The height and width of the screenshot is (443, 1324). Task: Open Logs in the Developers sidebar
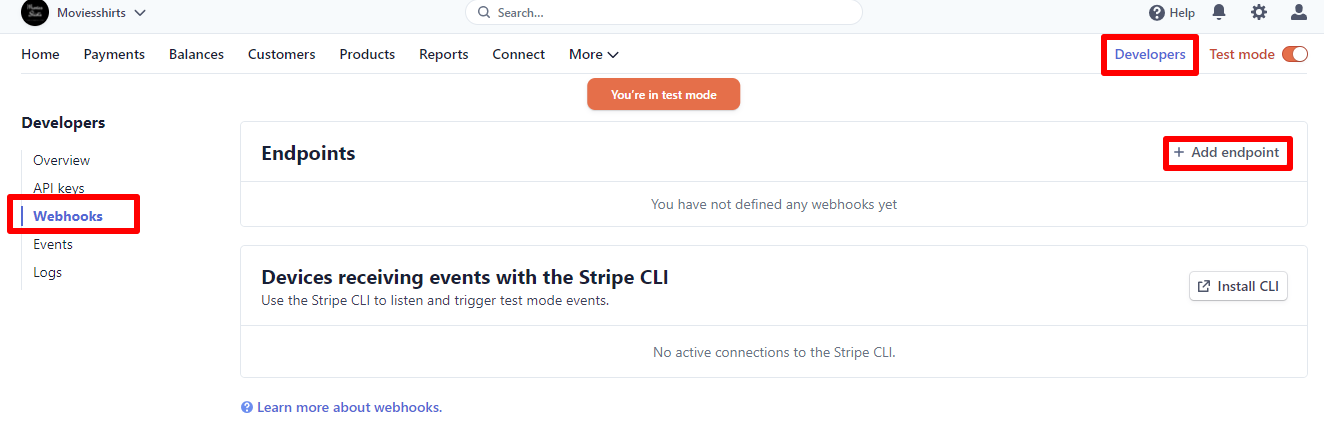47,272
